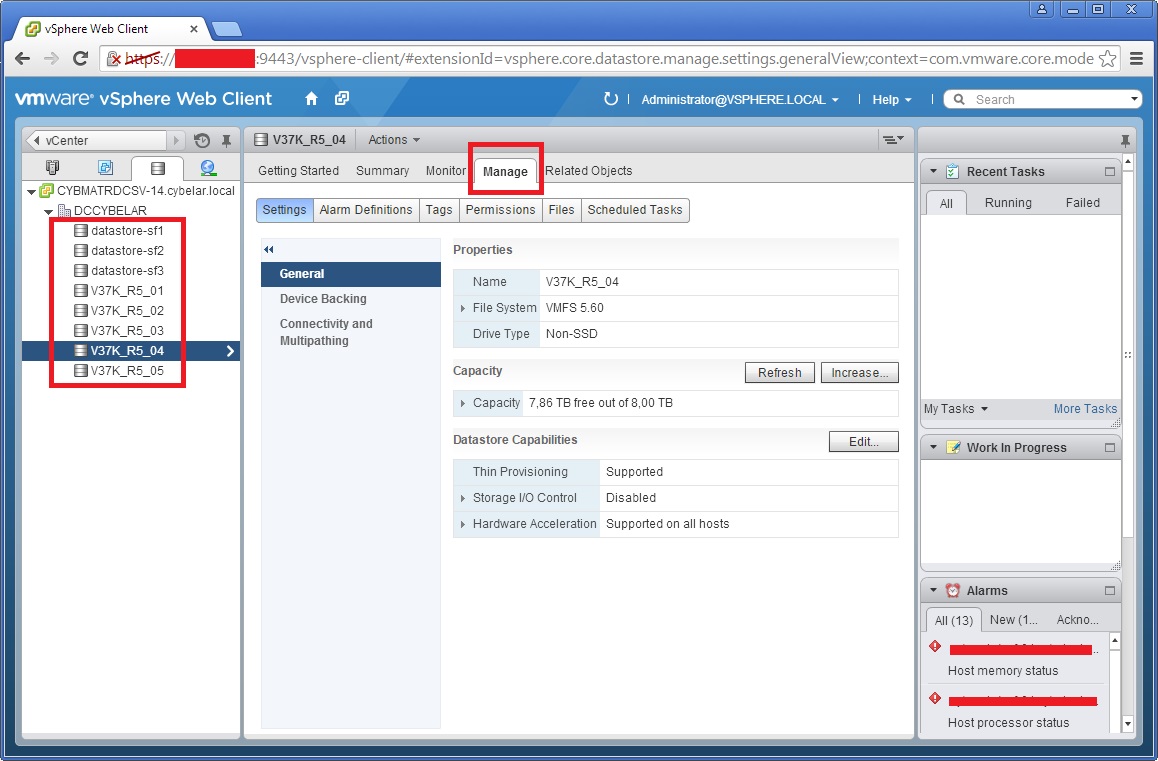The width and height of the screenshot is (1158, 761).
Task: Open the Related Objects tab
Action: click(589, 171)
